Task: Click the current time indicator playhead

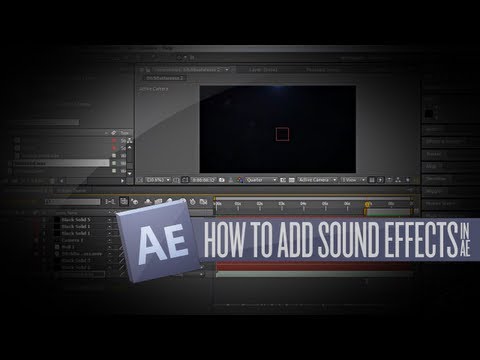Action: point(367,204)
